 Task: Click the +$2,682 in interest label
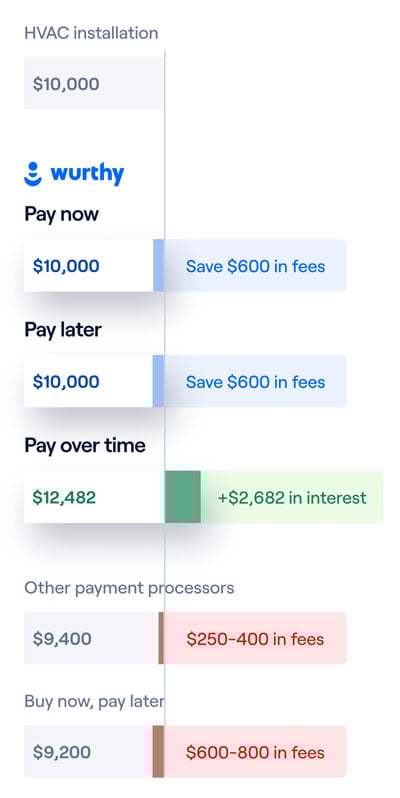click(x=292, y=497)
